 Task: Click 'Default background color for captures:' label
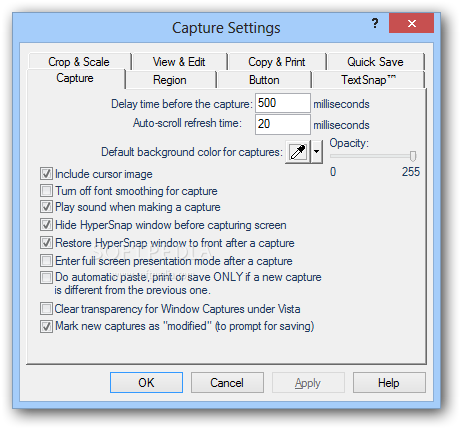tap(192, 152)
